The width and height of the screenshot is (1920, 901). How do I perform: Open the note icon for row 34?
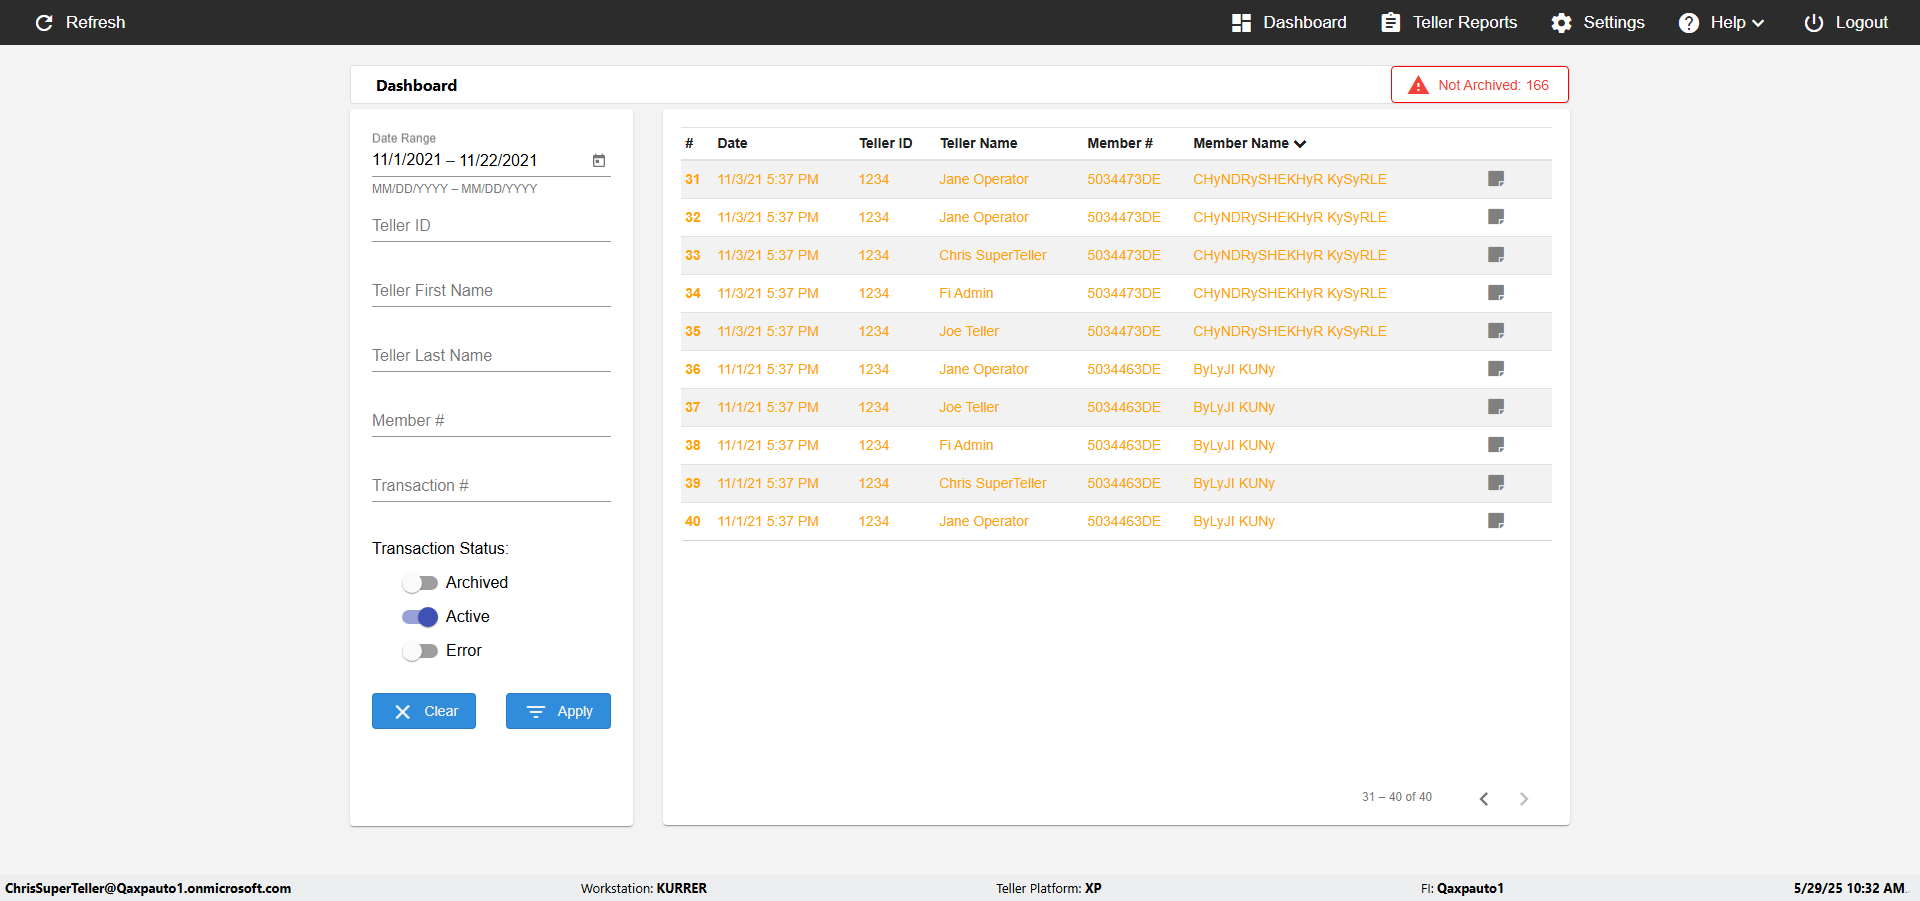point(1496,293)
